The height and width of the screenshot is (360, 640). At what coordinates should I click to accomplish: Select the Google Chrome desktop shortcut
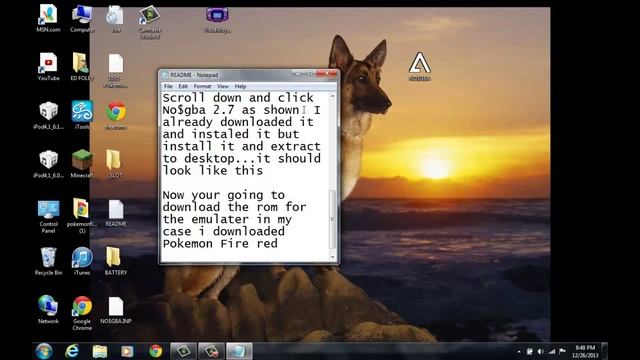click(82, 312)
